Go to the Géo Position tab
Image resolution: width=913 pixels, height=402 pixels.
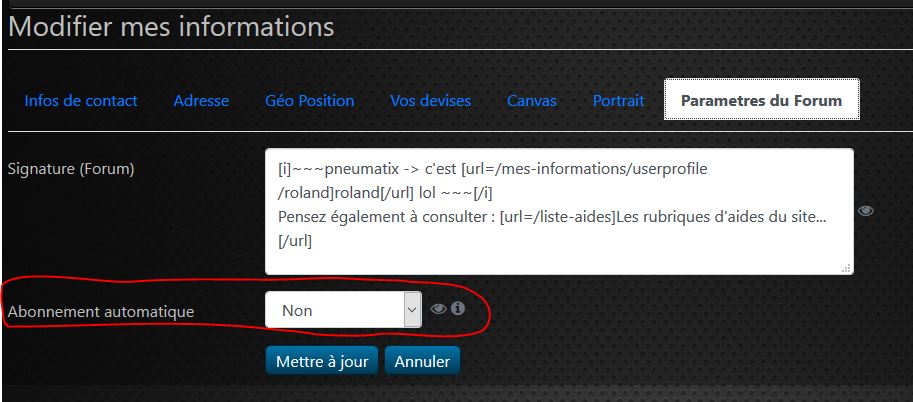(310, 100)
